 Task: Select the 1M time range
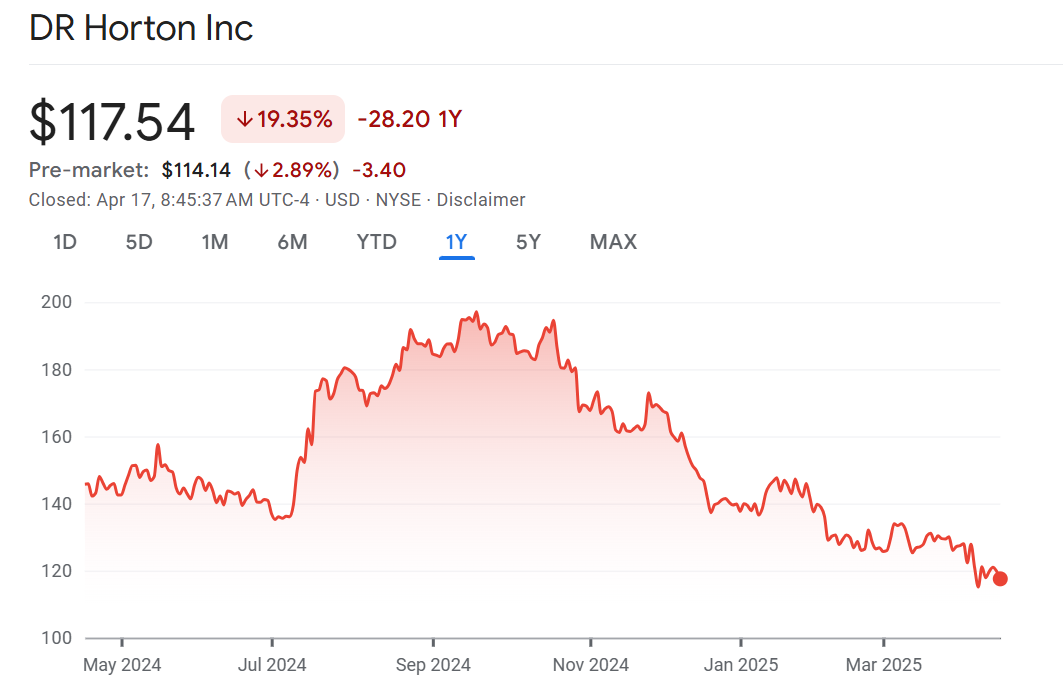pyautogui.click(x=214, y=242)
